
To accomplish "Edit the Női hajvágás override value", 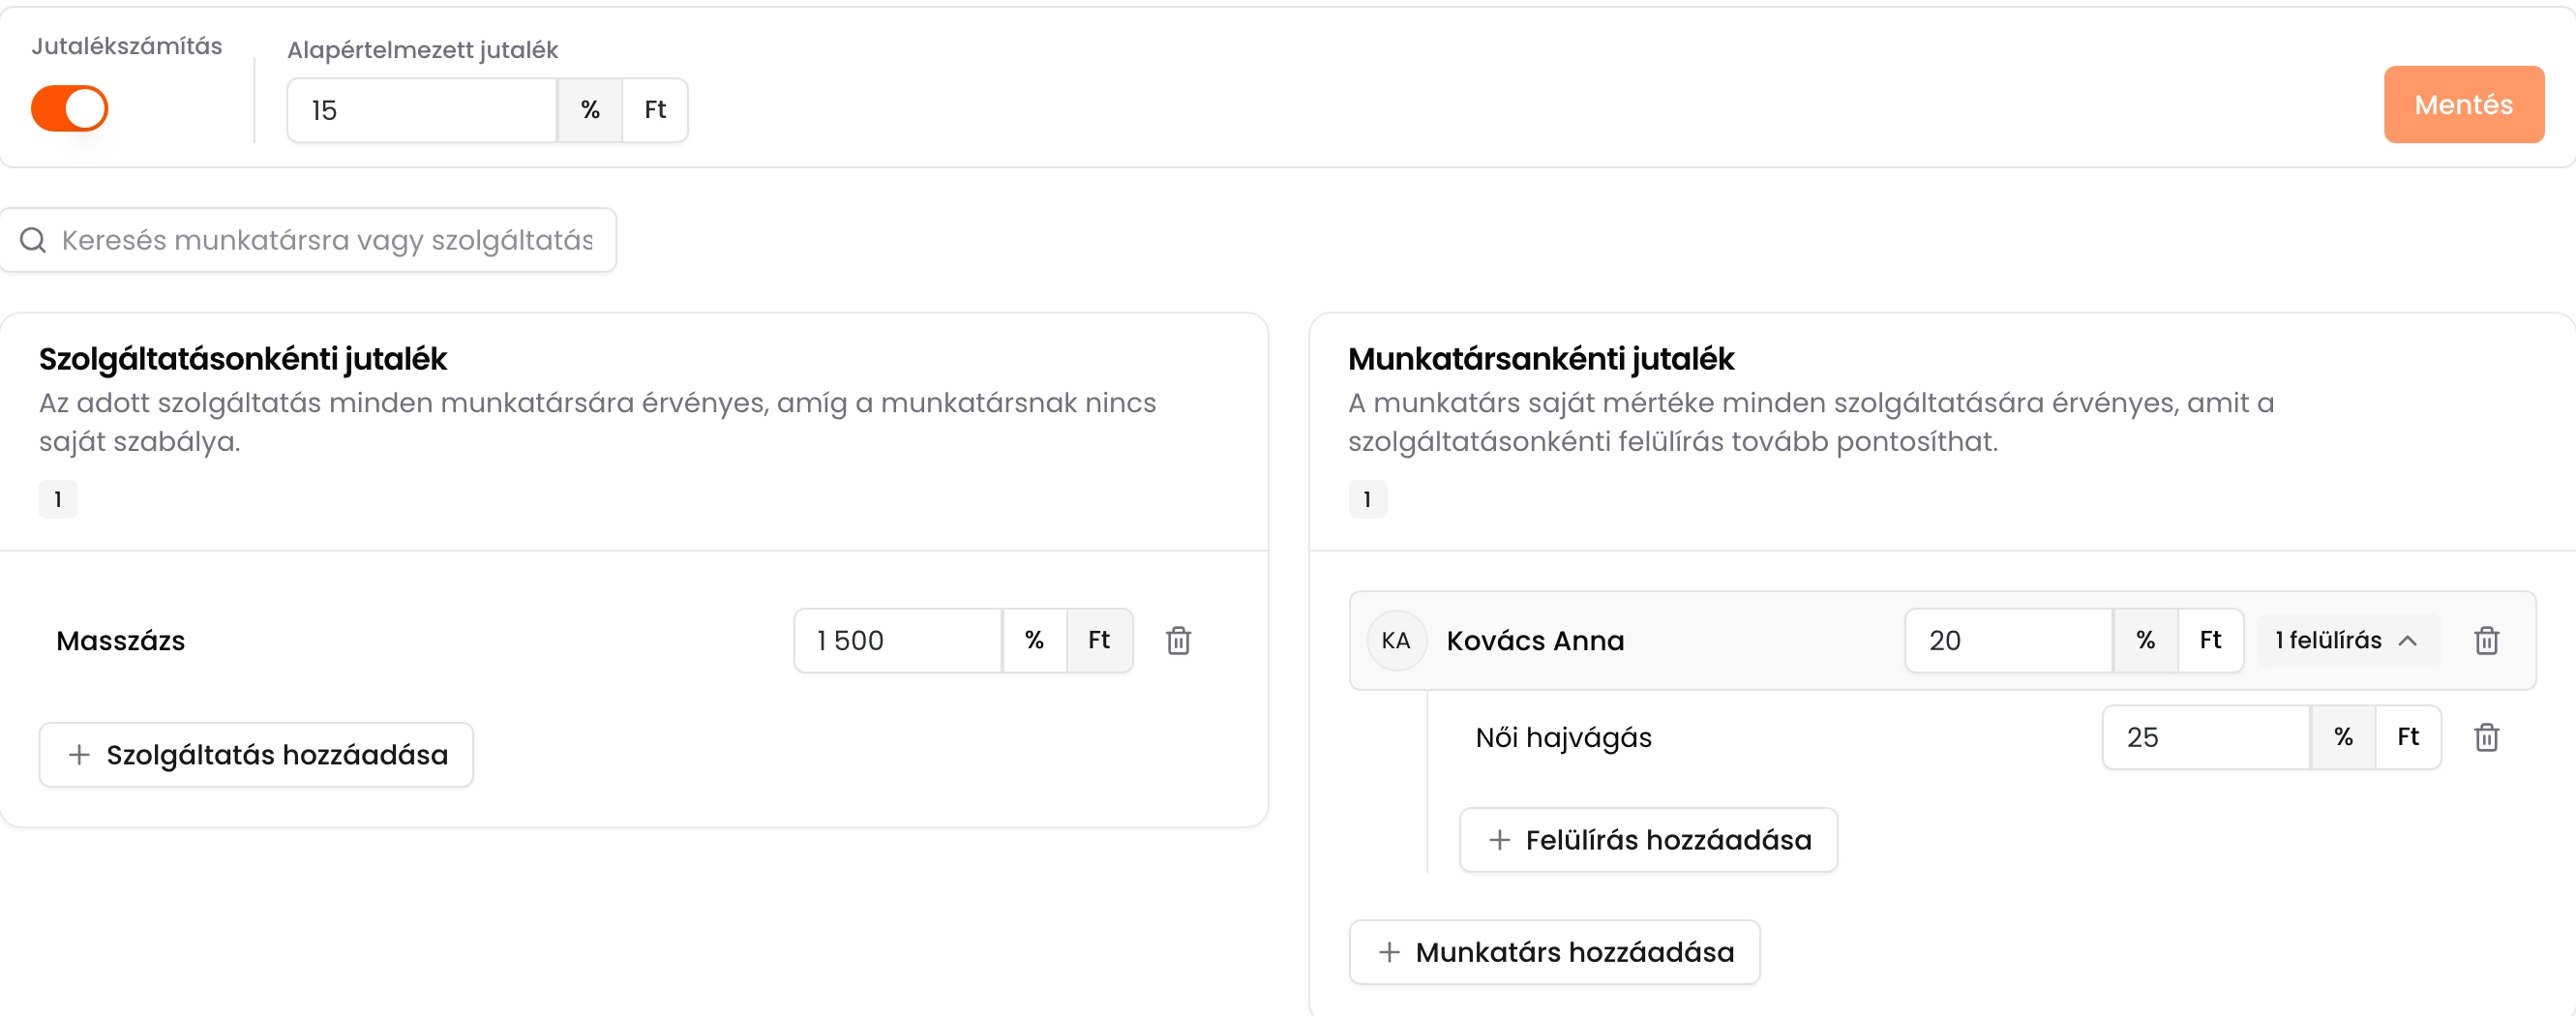I will point(2206,737).
